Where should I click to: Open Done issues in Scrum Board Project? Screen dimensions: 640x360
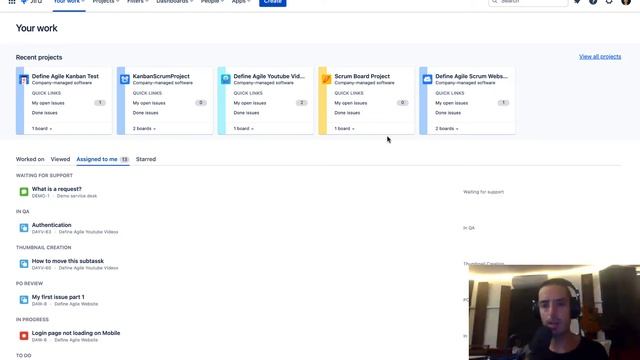click(x=347, y=113)
